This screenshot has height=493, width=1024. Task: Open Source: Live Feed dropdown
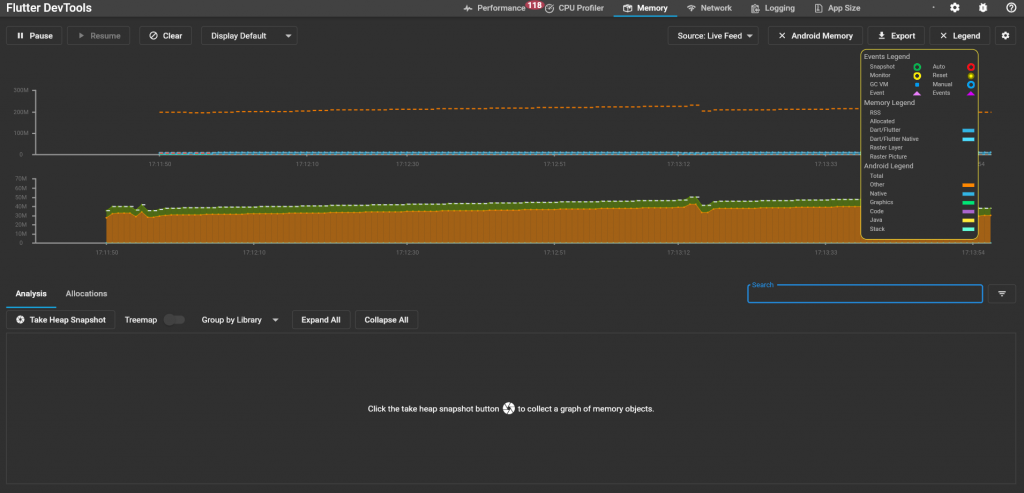713,36
